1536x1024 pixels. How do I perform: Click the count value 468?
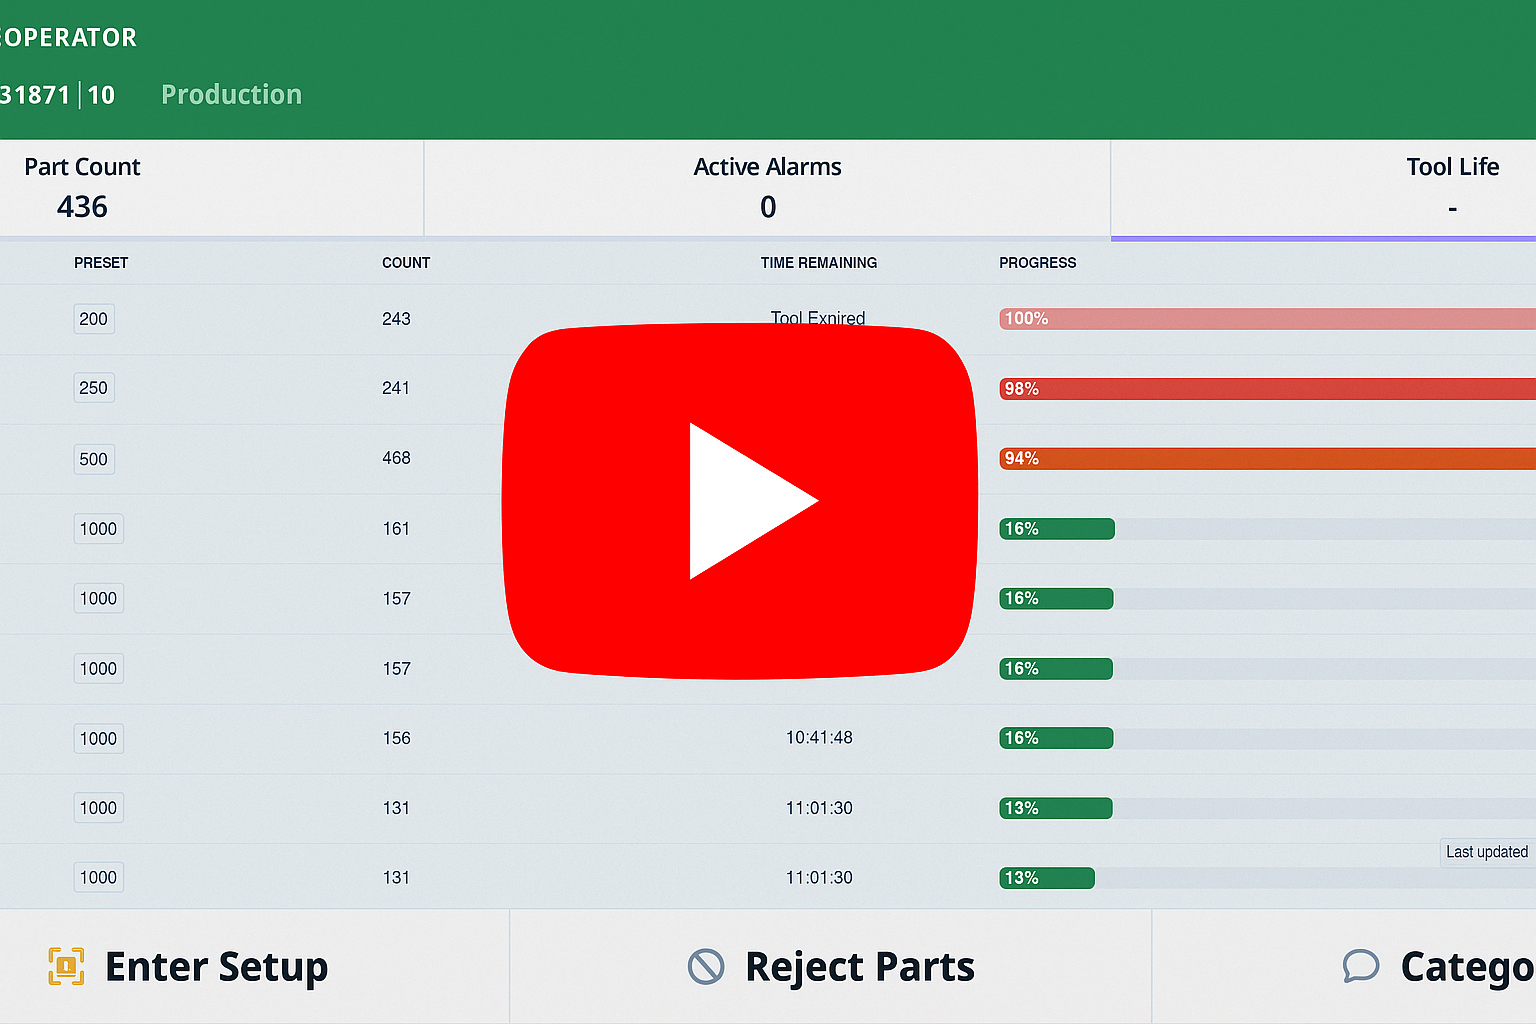click(396, 458)
